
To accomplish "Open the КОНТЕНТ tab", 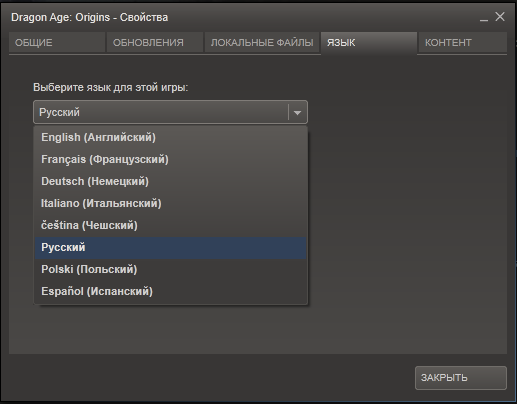I will 463,43.
